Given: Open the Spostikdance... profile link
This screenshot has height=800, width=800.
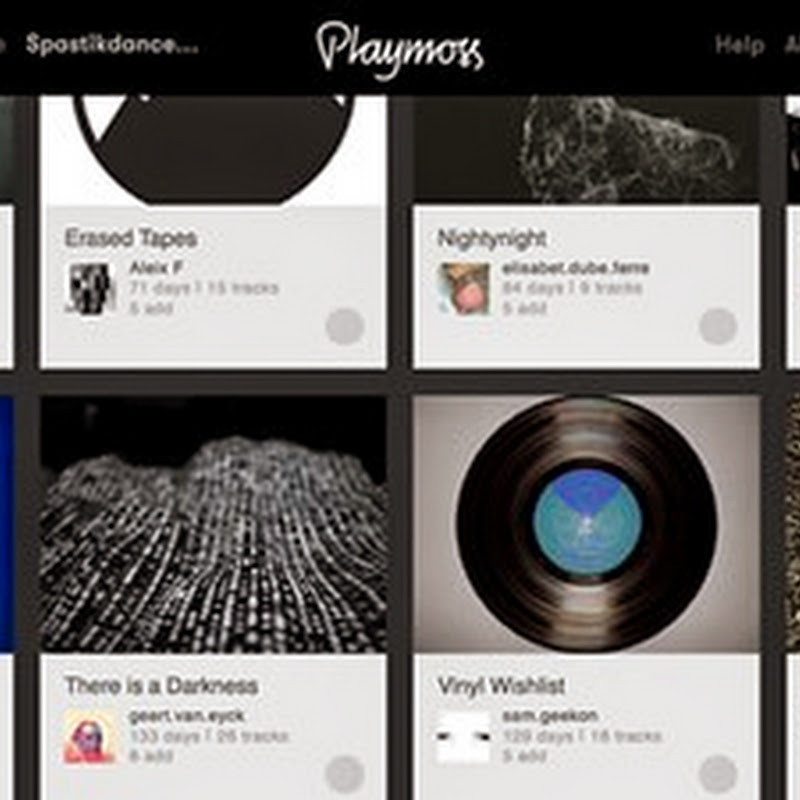Looking at the screenshot, I should click(x=112, y=44).
